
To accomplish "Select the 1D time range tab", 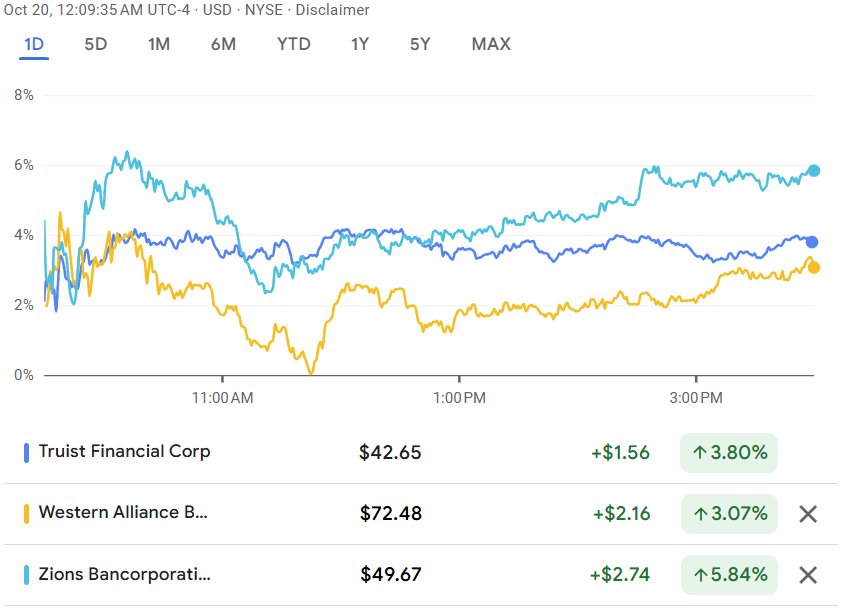I will (x=35, y=44).
